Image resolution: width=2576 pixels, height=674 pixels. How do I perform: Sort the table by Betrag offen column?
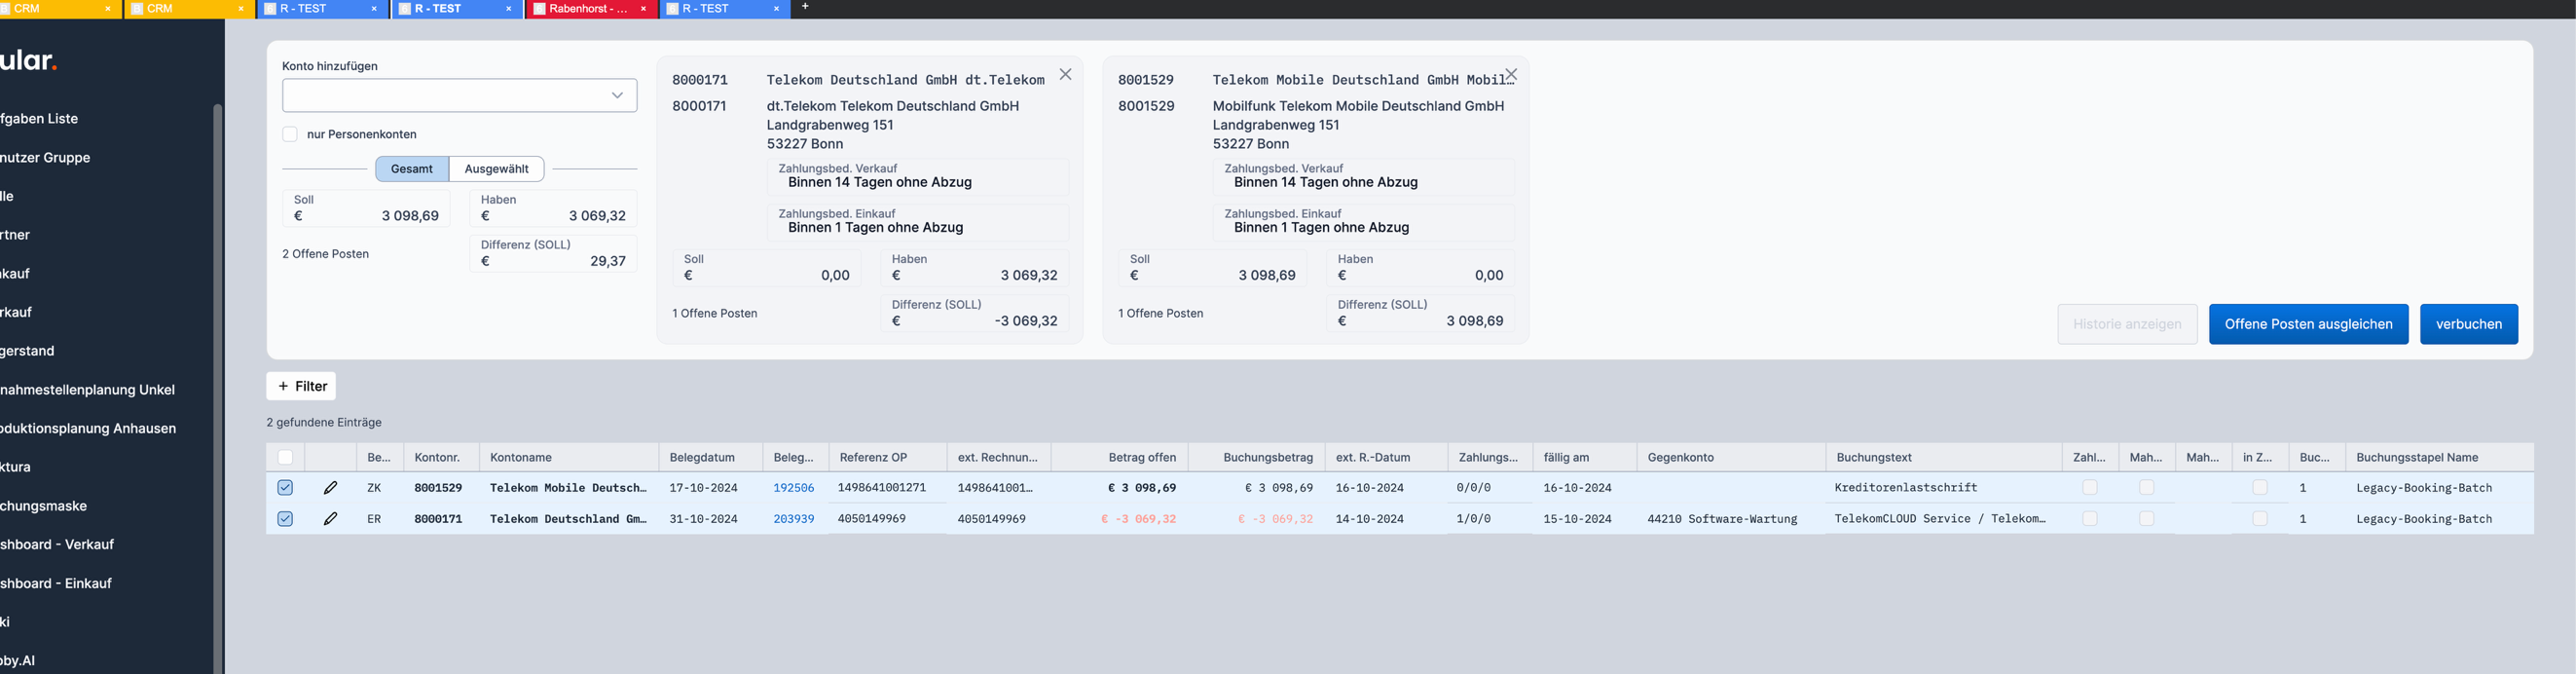[x=1141, y=457]
